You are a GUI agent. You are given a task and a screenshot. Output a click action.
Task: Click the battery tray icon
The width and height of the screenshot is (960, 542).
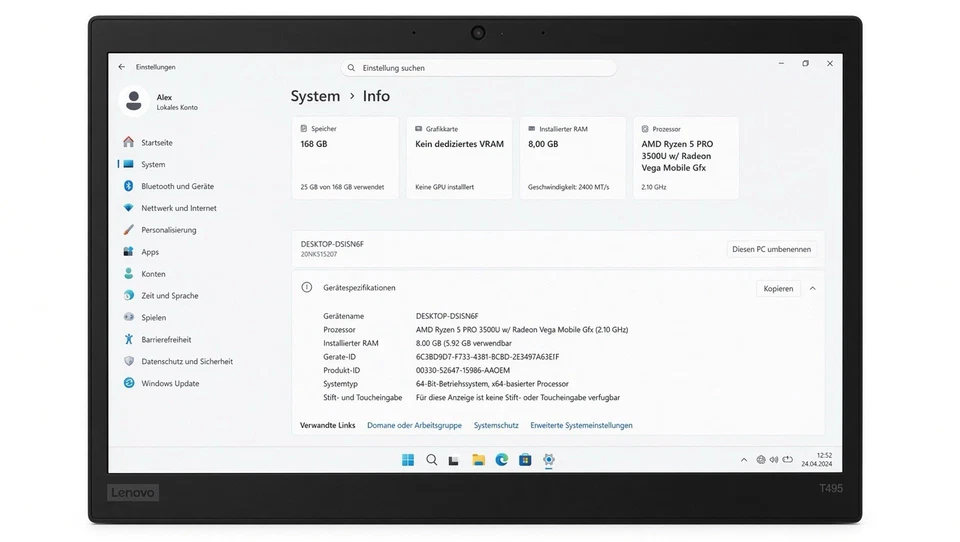click(788, 459)
